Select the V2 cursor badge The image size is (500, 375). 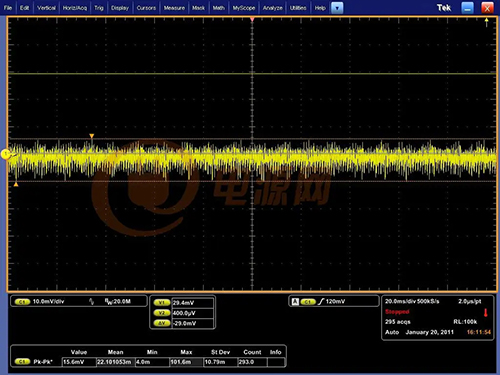click(x=162, y=313)
